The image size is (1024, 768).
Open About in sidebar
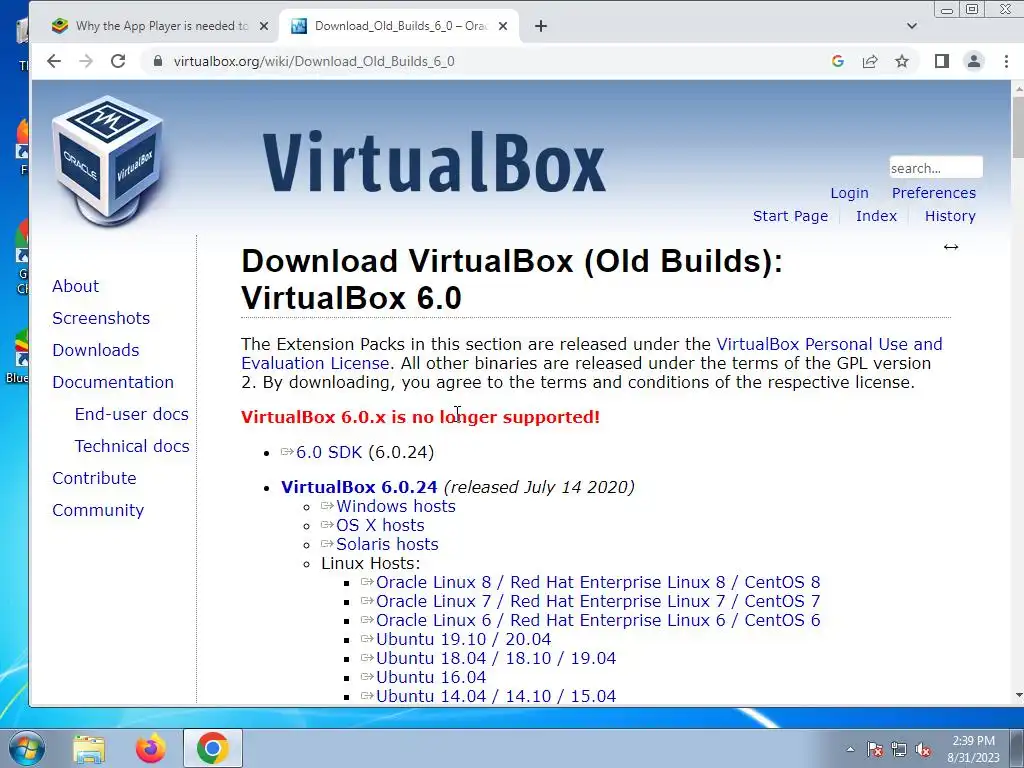click(x=76, y=286)
